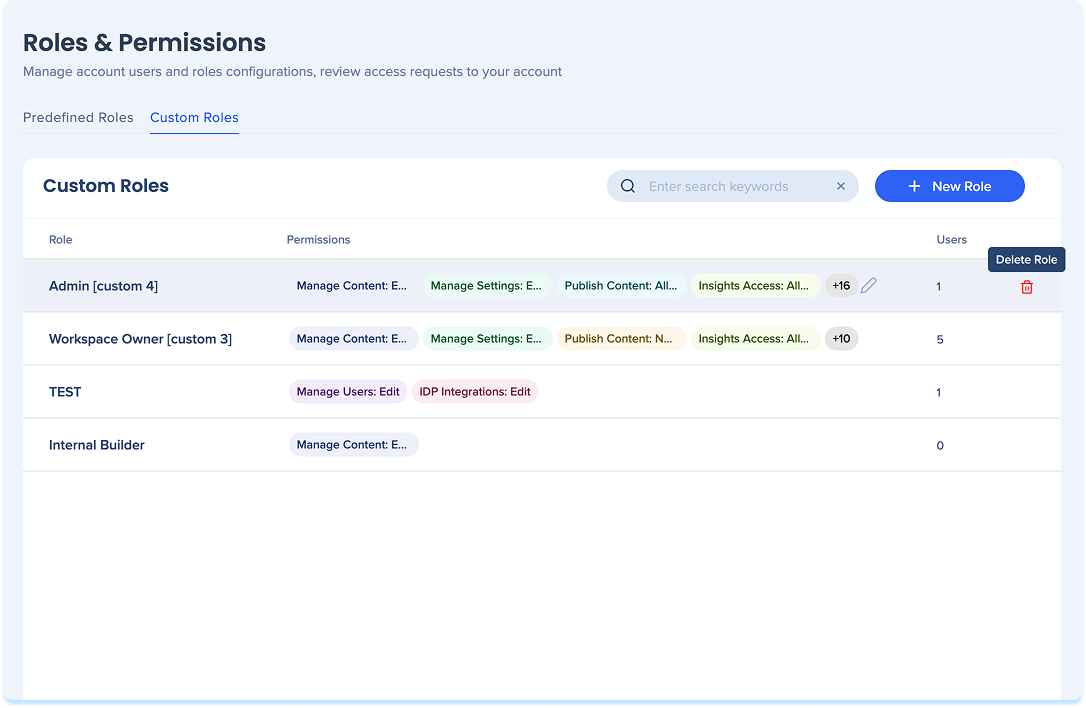Click Admin's Insights Access permission tag
Image resolution: width=1086 pixels, height=708 pixels.
754,286
